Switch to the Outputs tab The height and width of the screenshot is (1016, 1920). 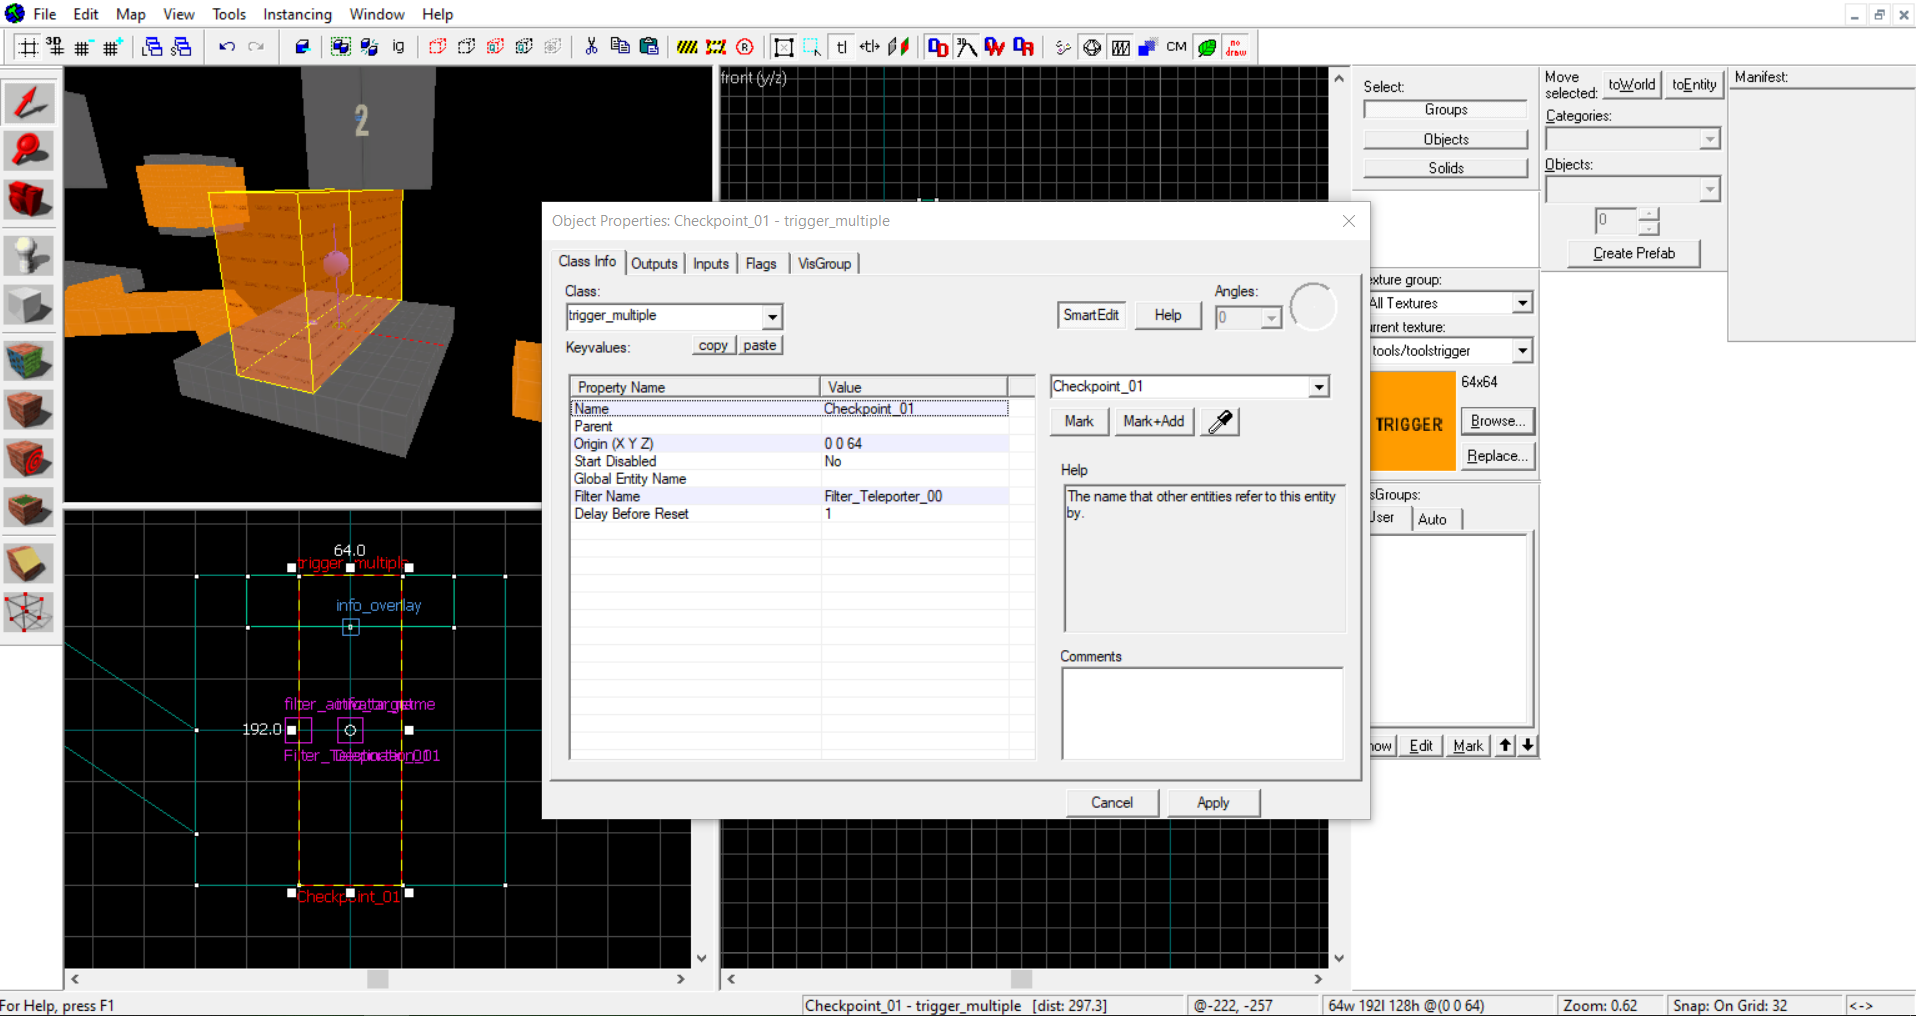[654, 264]
